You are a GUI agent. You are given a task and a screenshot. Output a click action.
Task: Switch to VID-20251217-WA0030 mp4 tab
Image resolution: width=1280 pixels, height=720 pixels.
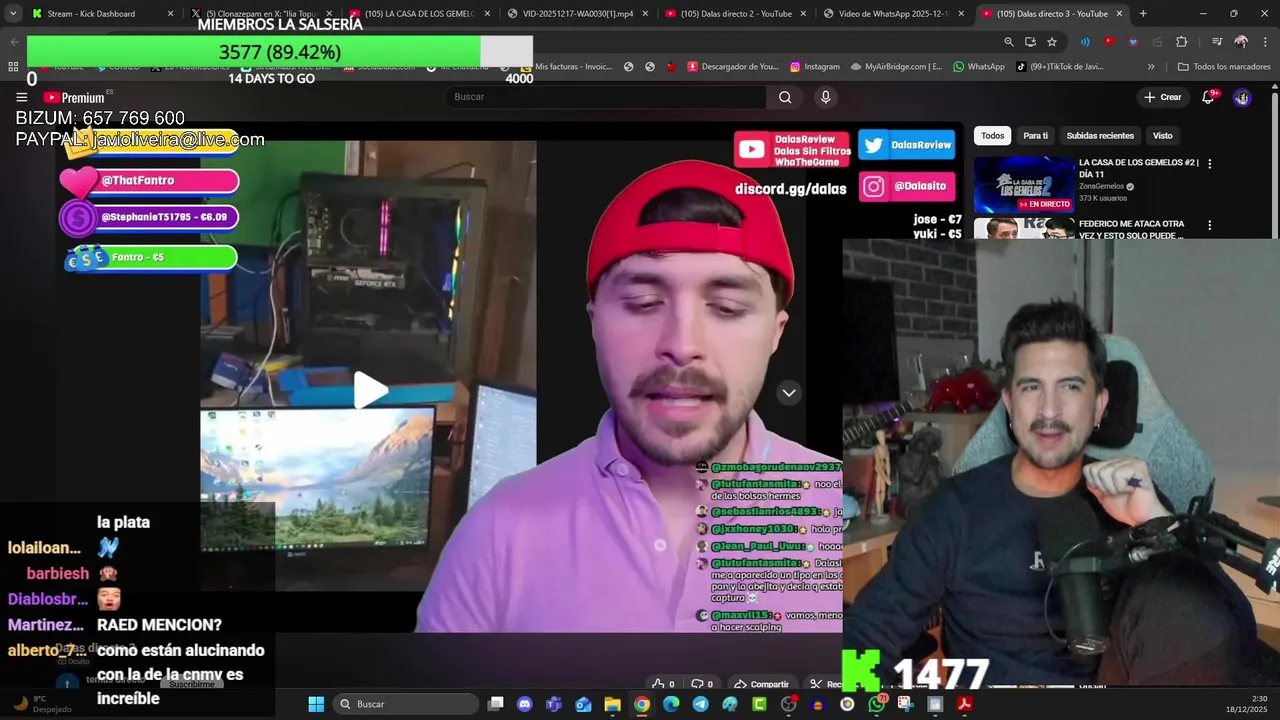(577, 14)
